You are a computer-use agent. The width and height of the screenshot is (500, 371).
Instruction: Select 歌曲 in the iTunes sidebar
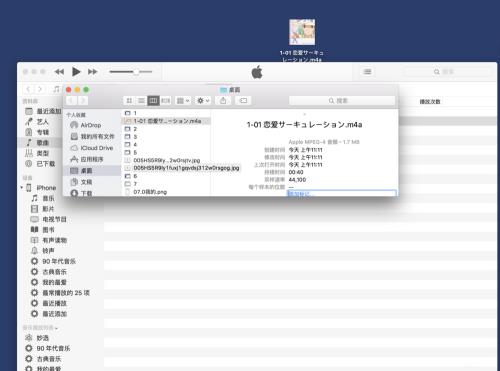pyautogui.click(x=43, y=143)
